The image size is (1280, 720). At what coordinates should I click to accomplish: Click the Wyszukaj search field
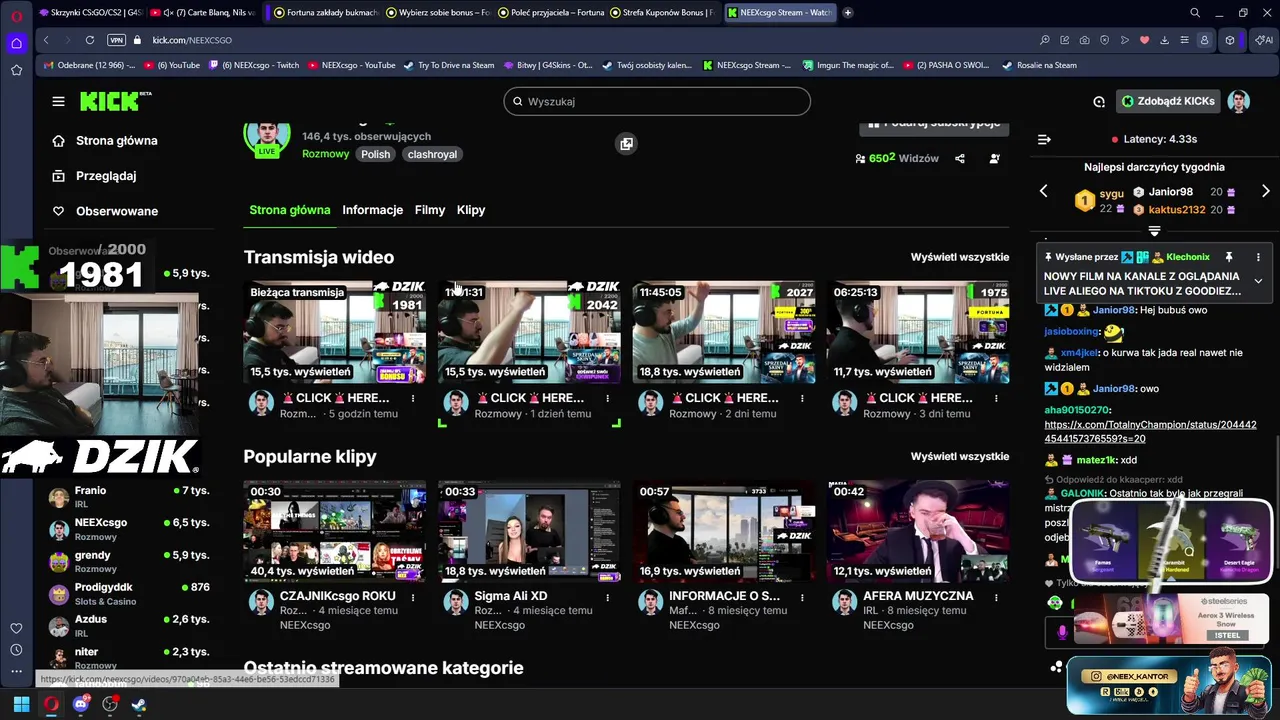657,101
